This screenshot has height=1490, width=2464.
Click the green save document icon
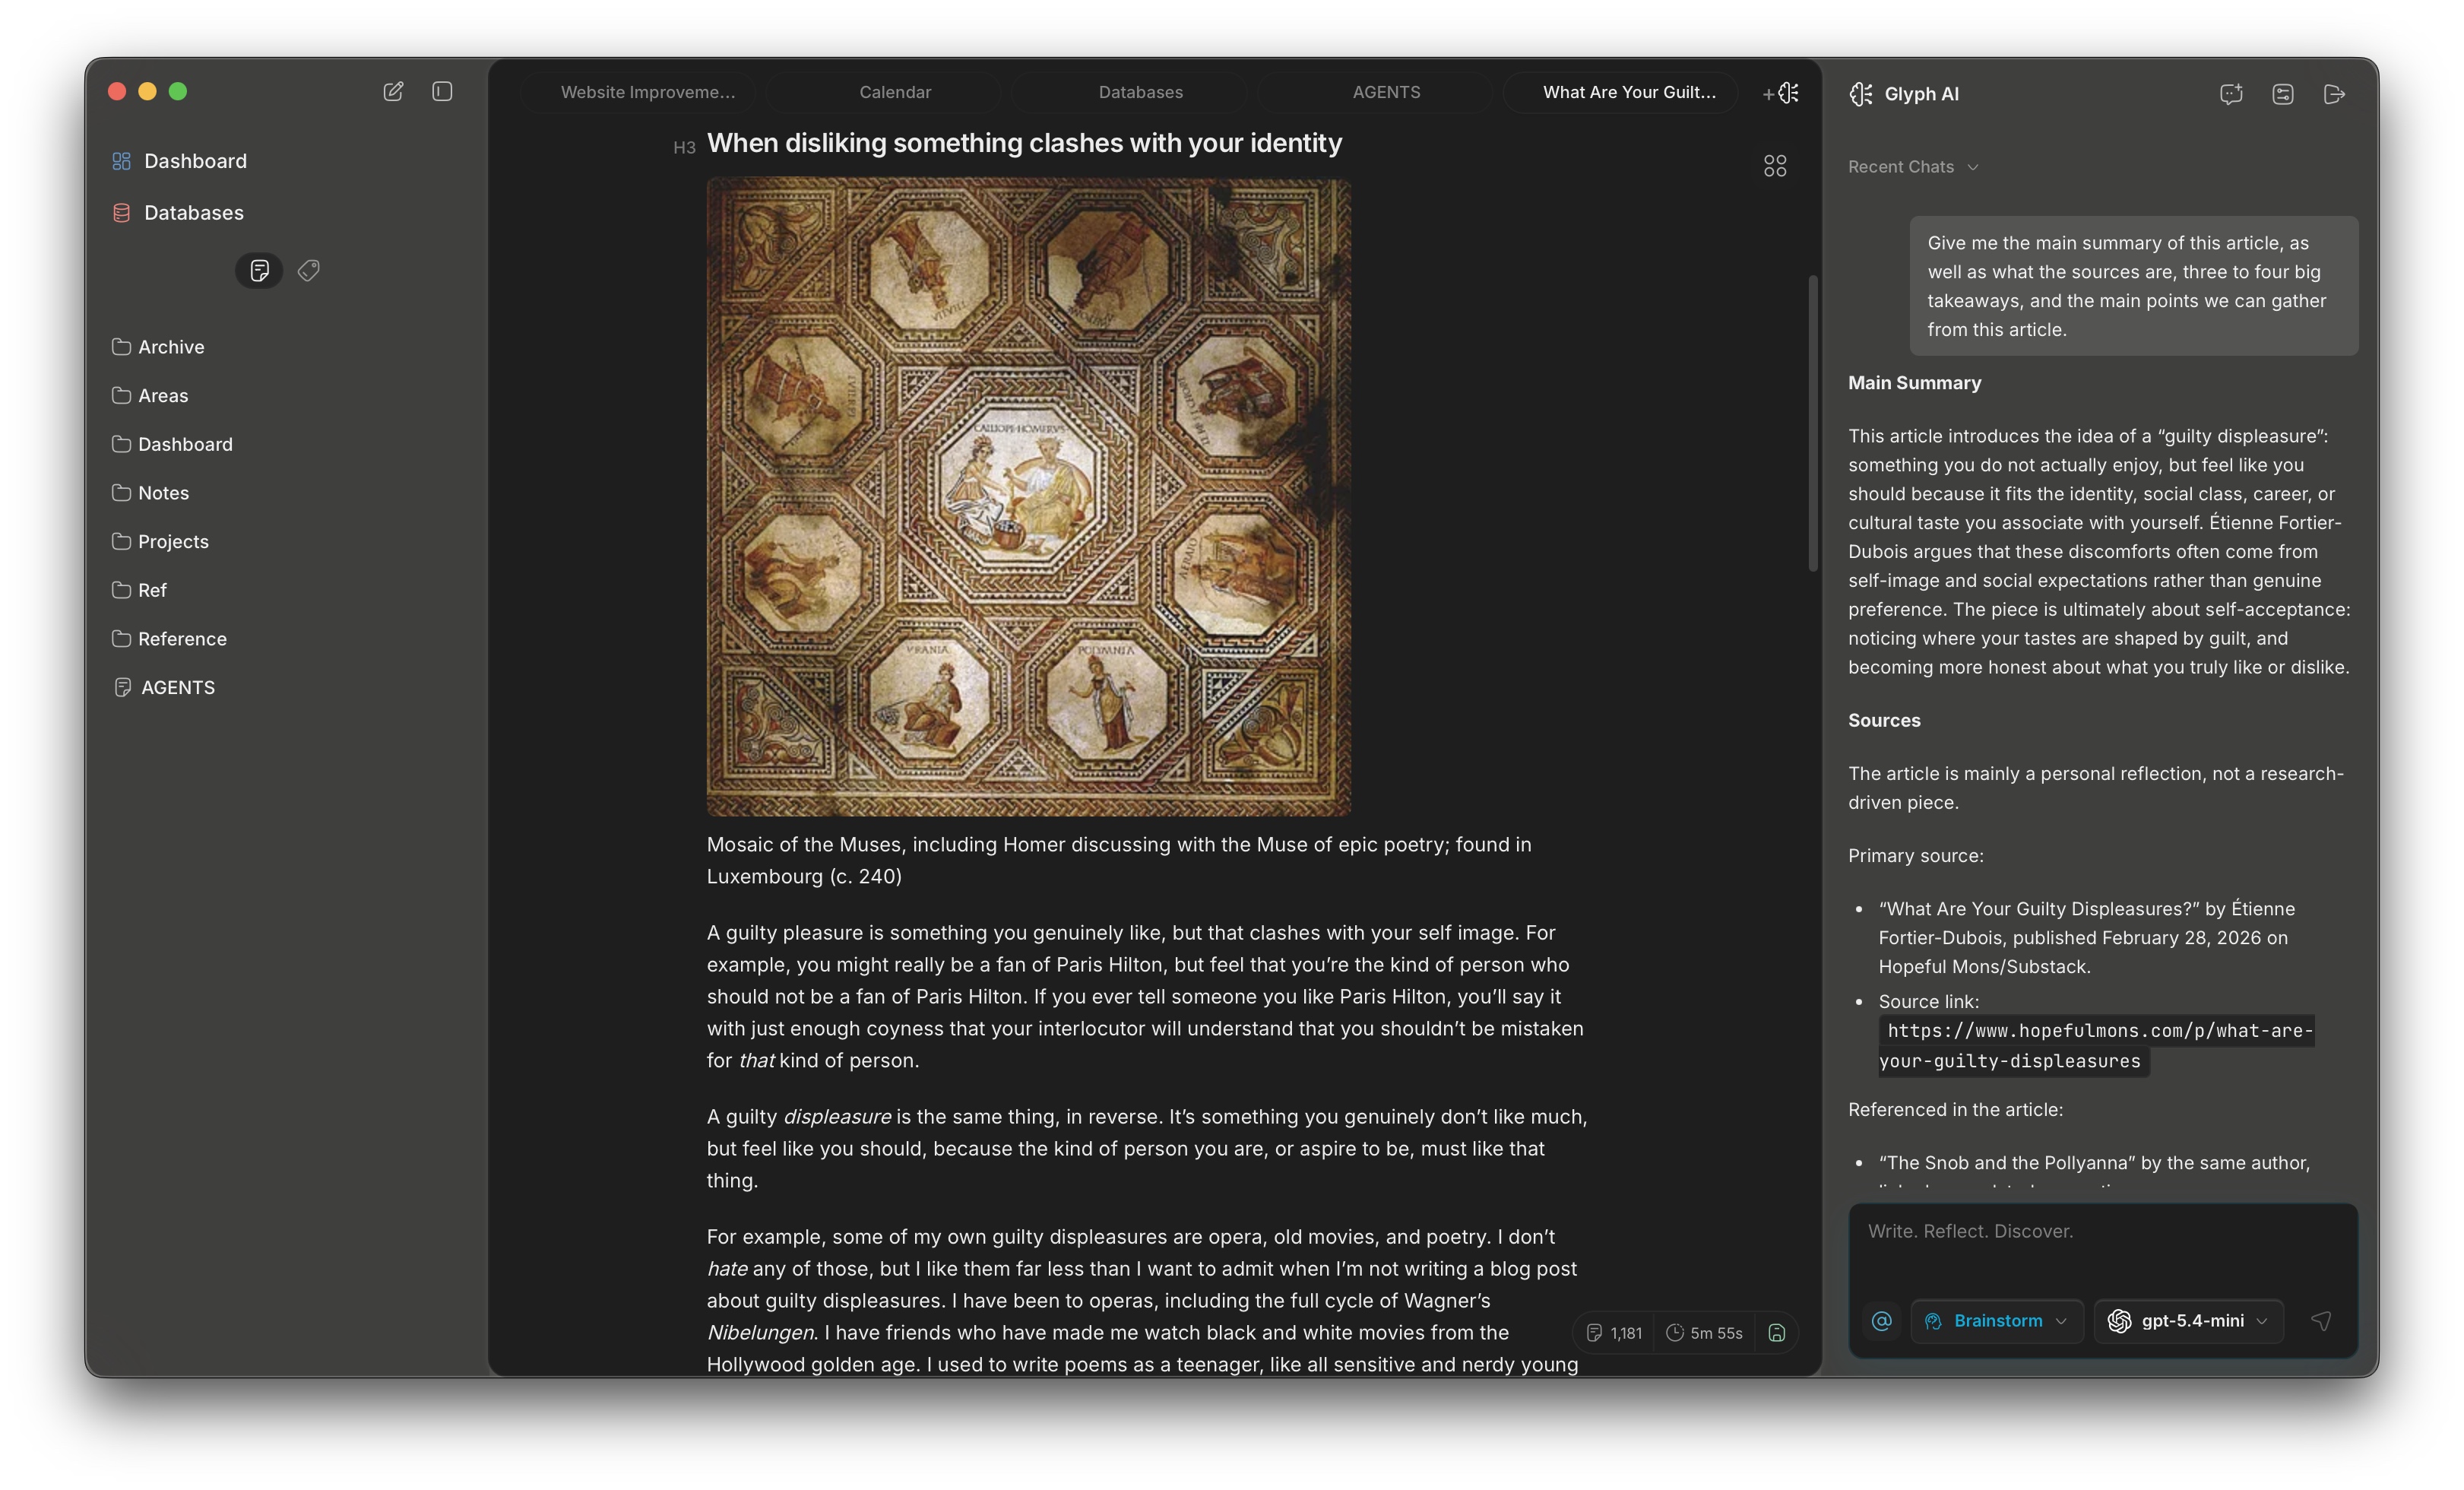1776,1333
